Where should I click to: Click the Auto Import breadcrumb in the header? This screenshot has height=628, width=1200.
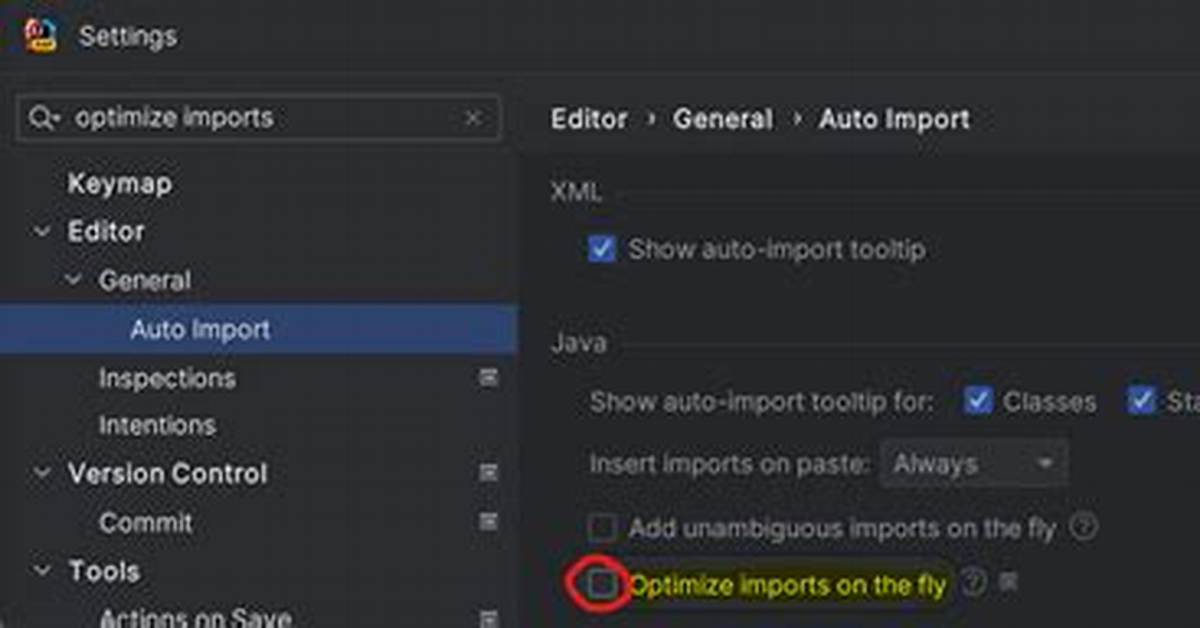click(895, 119)
